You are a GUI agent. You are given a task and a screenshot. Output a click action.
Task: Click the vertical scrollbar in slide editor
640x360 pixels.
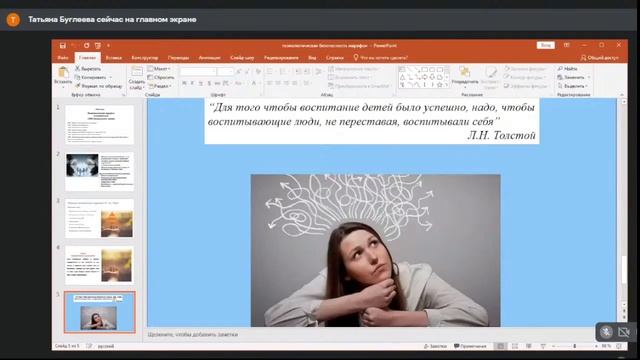[x=624, y=269]
